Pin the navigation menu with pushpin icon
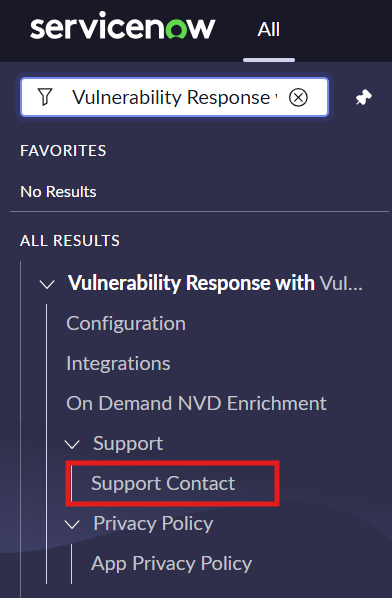Viewport: 392px width, 598px height. (363, 97)
